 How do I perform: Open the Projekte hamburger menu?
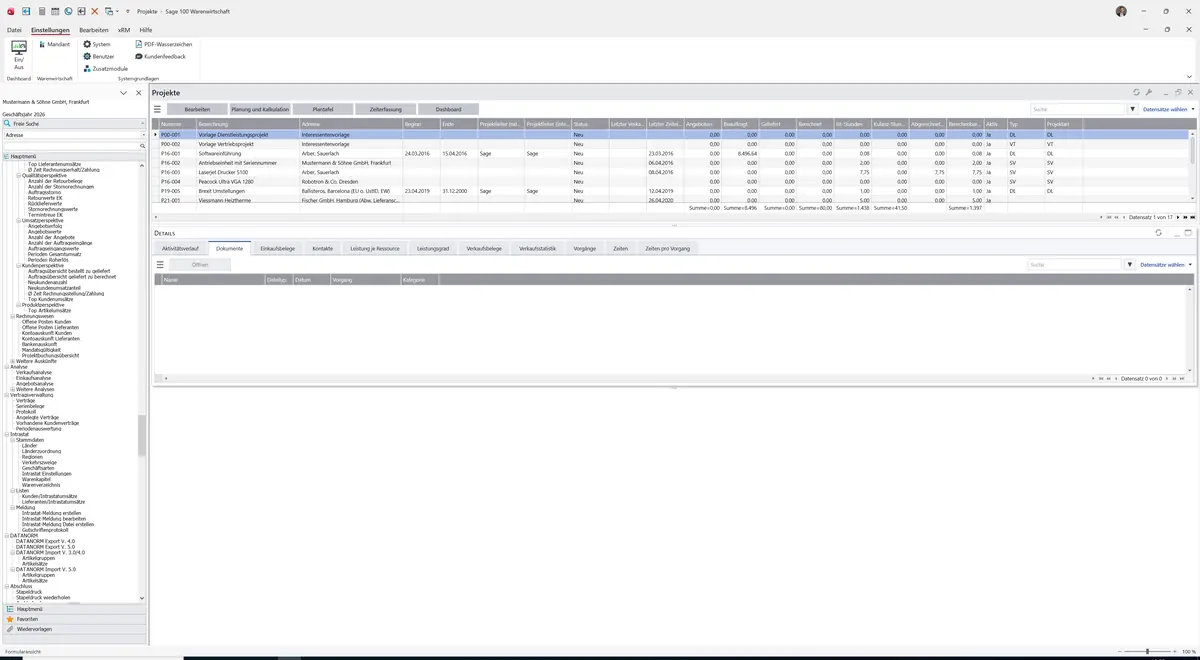pos(157,109)
